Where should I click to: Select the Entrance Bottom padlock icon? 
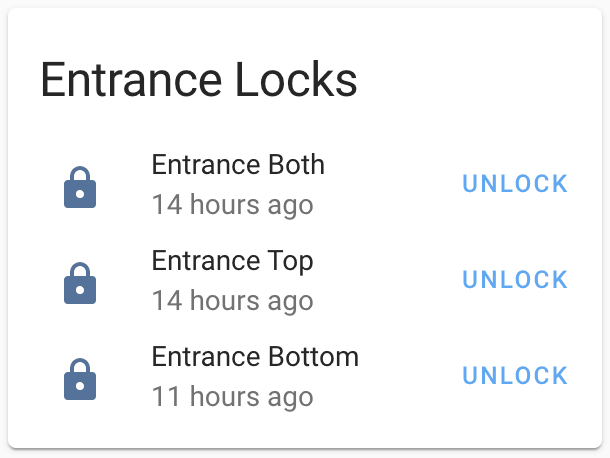(x=80, y=379)
